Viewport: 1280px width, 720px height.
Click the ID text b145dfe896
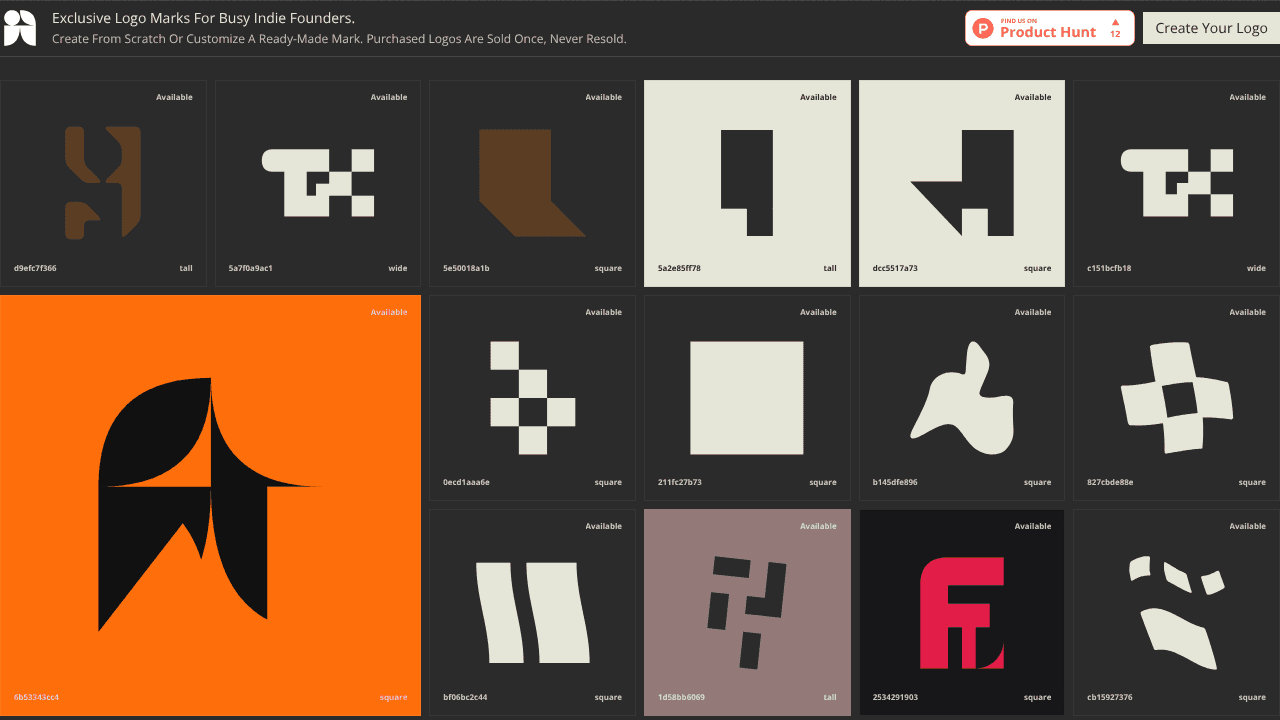tap(895, 482)
